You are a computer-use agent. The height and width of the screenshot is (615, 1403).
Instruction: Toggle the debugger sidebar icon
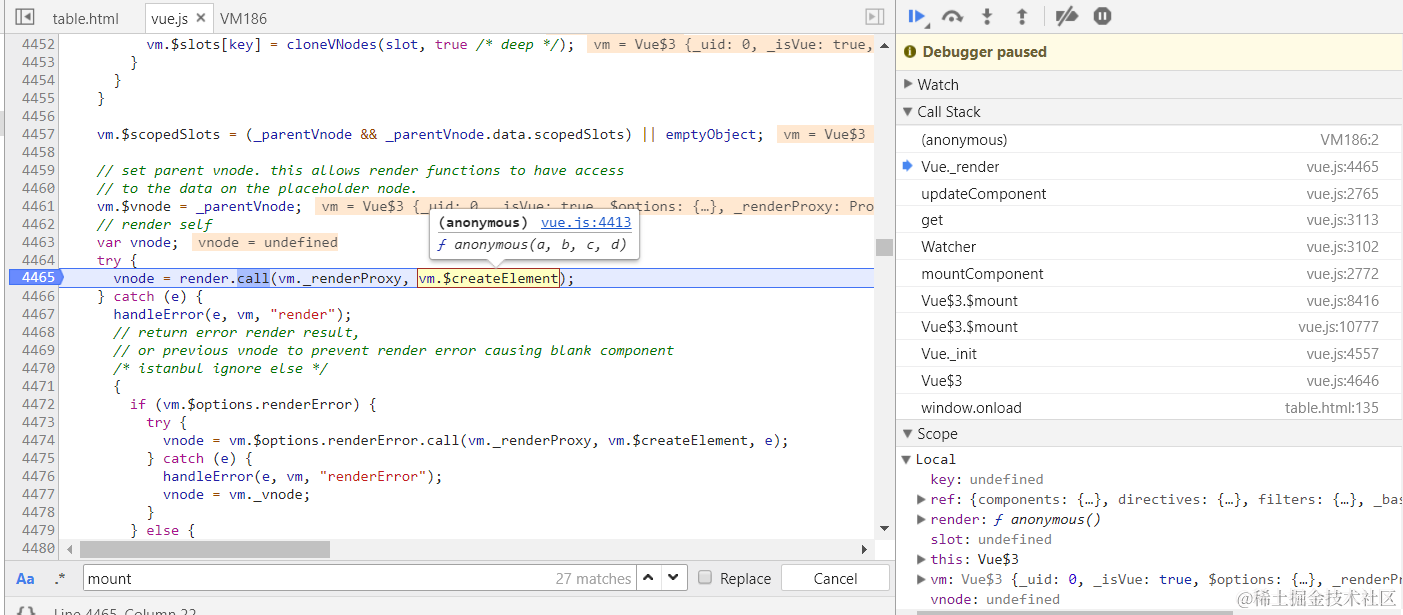pyautogui.click(x=874, y=17)
